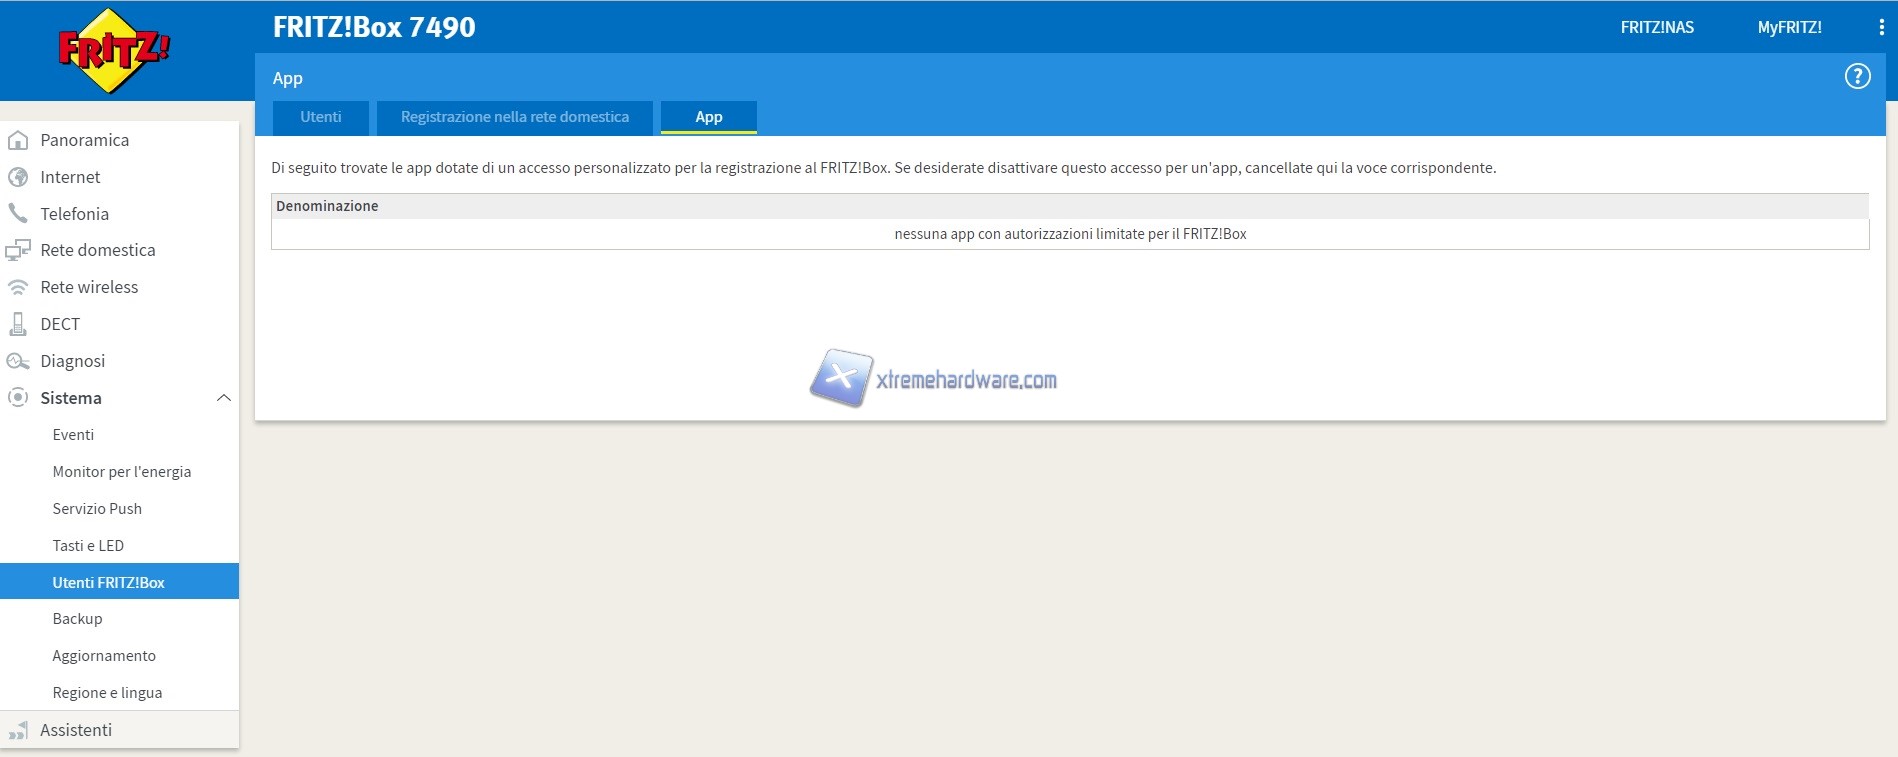Click the Rete wireless Wi-Fi icon

pyautogui.click(x=18, y=287)
